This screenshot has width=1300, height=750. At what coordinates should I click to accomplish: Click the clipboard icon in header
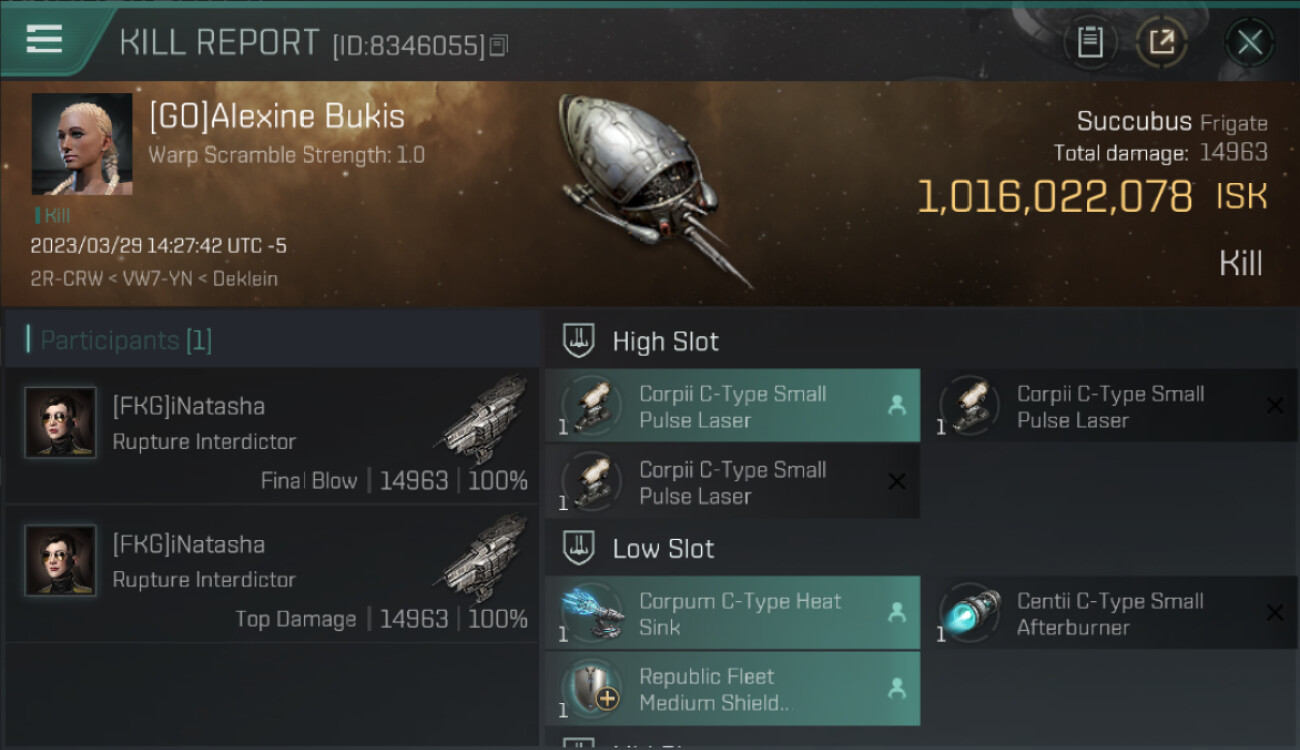(1090, 42)
